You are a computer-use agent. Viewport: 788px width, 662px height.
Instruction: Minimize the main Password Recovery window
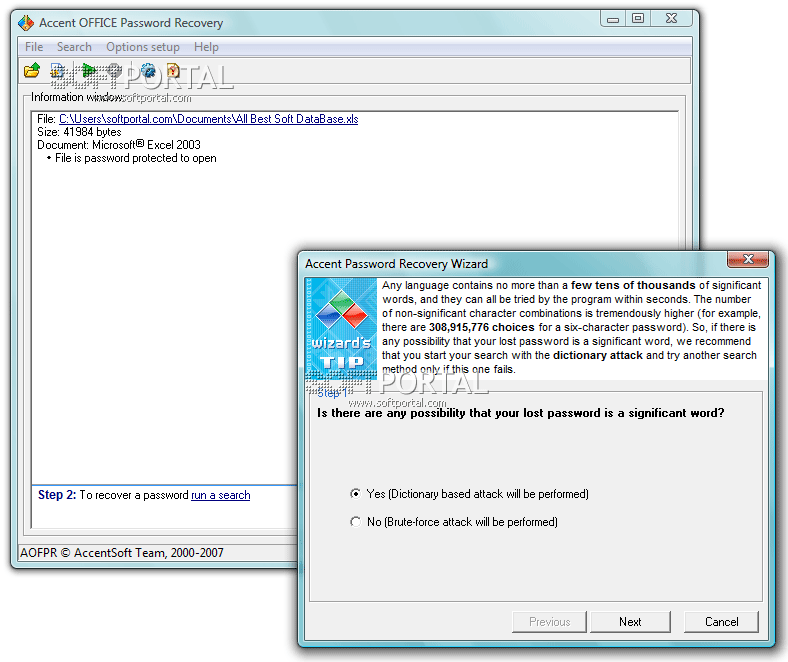(x=613, y=19)
